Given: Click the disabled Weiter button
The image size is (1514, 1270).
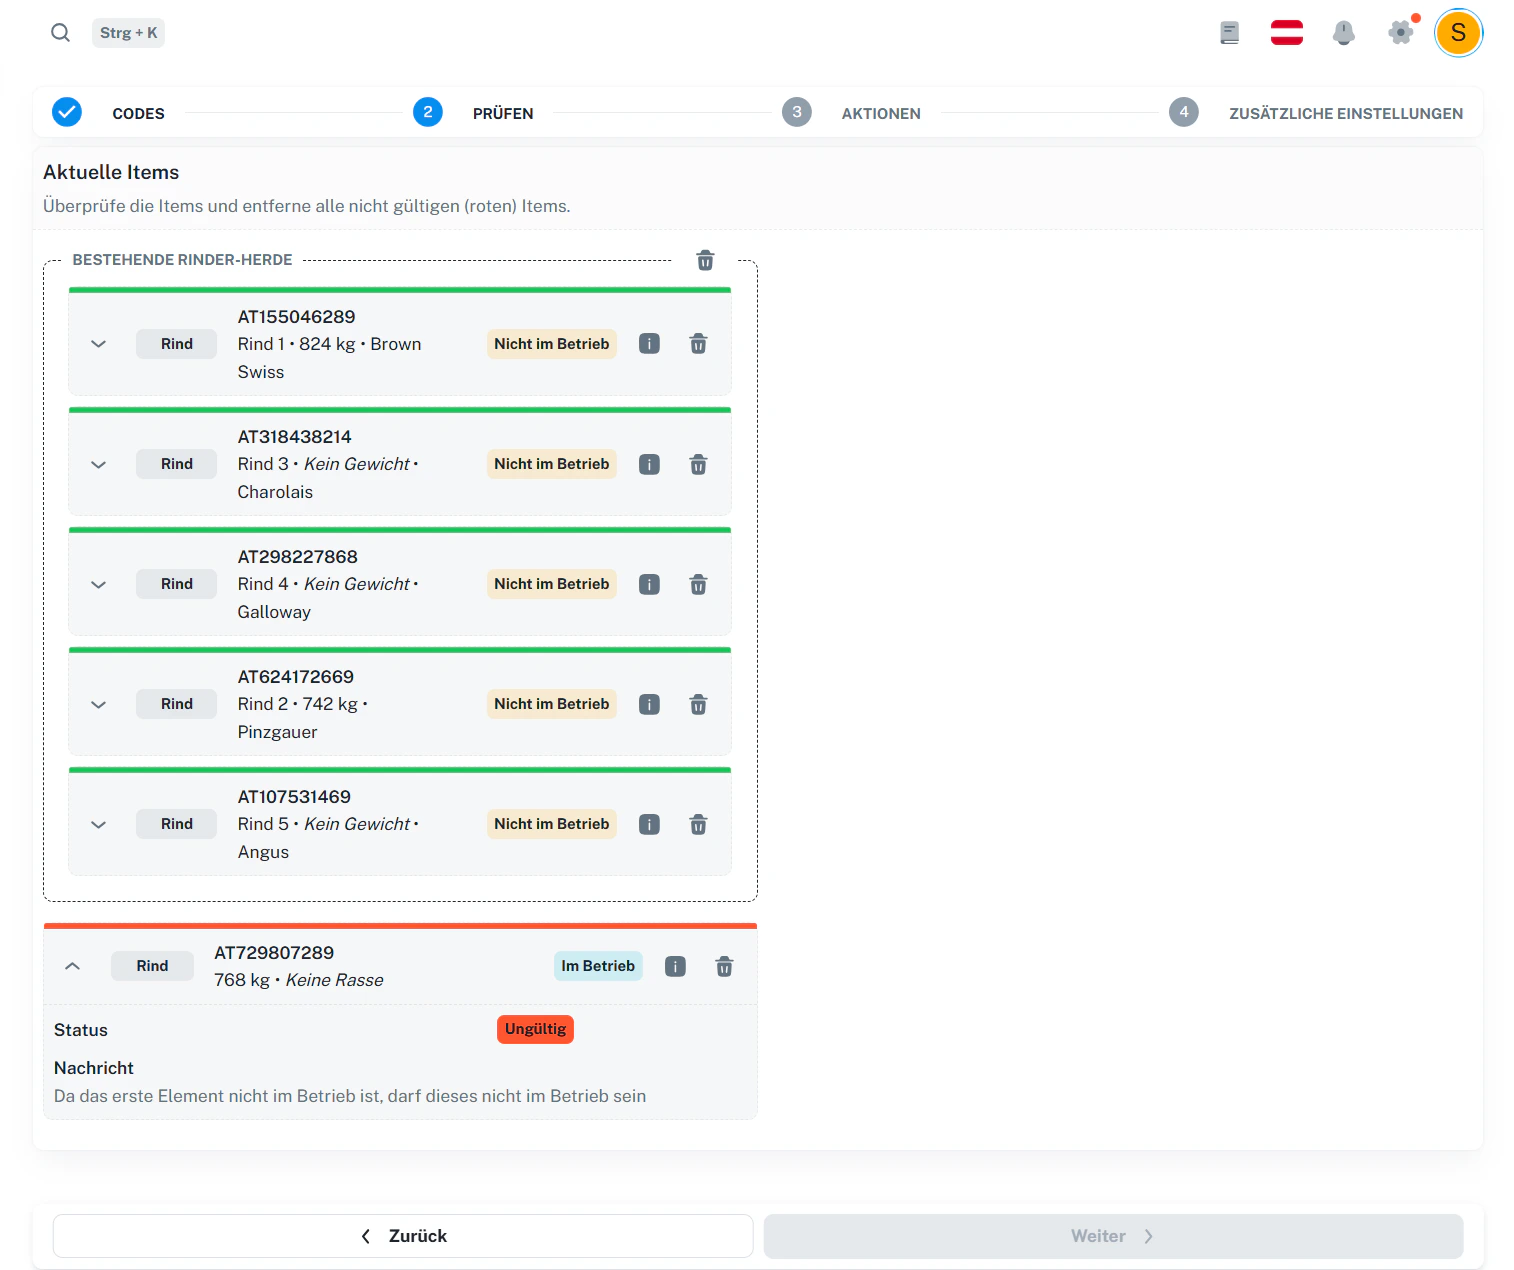Looking at the screenshot, I should tap(1113, 1236).
